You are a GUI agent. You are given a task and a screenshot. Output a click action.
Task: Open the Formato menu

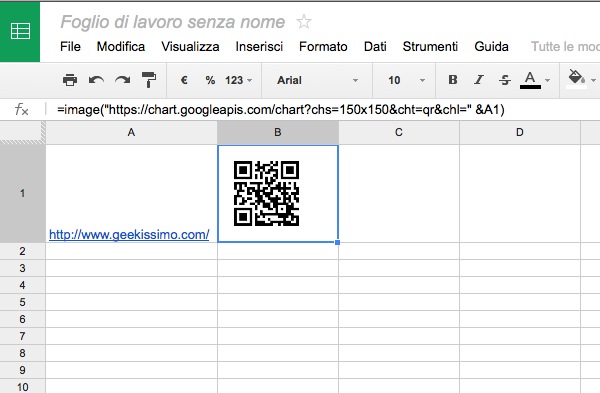(x=323, y=46)
